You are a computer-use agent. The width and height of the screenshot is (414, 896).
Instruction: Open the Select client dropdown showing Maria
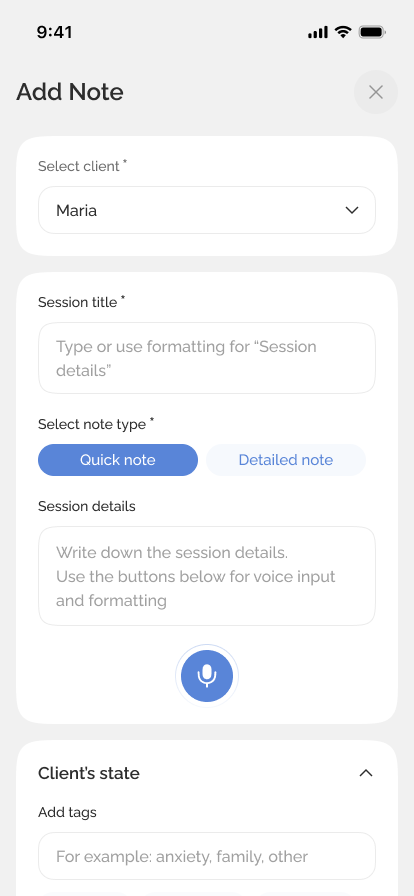(x=207, y=210)
